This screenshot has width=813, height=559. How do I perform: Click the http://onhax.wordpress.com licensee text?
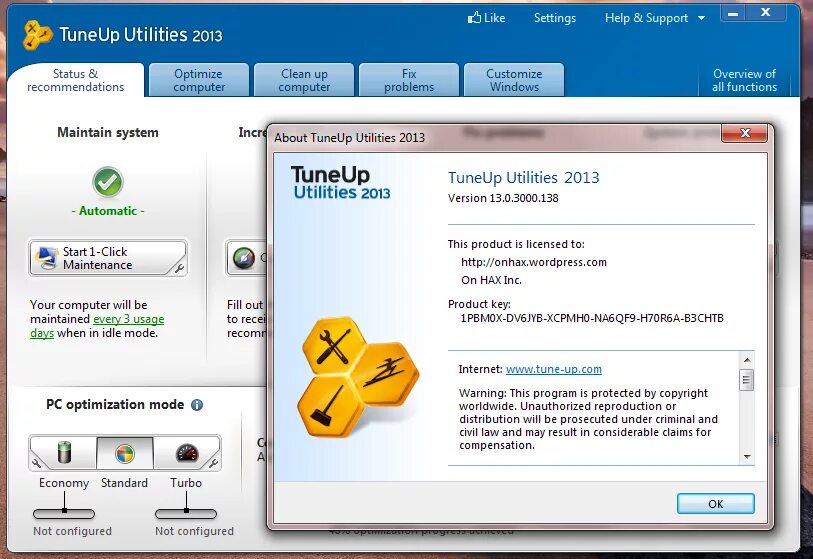(534, 262)
